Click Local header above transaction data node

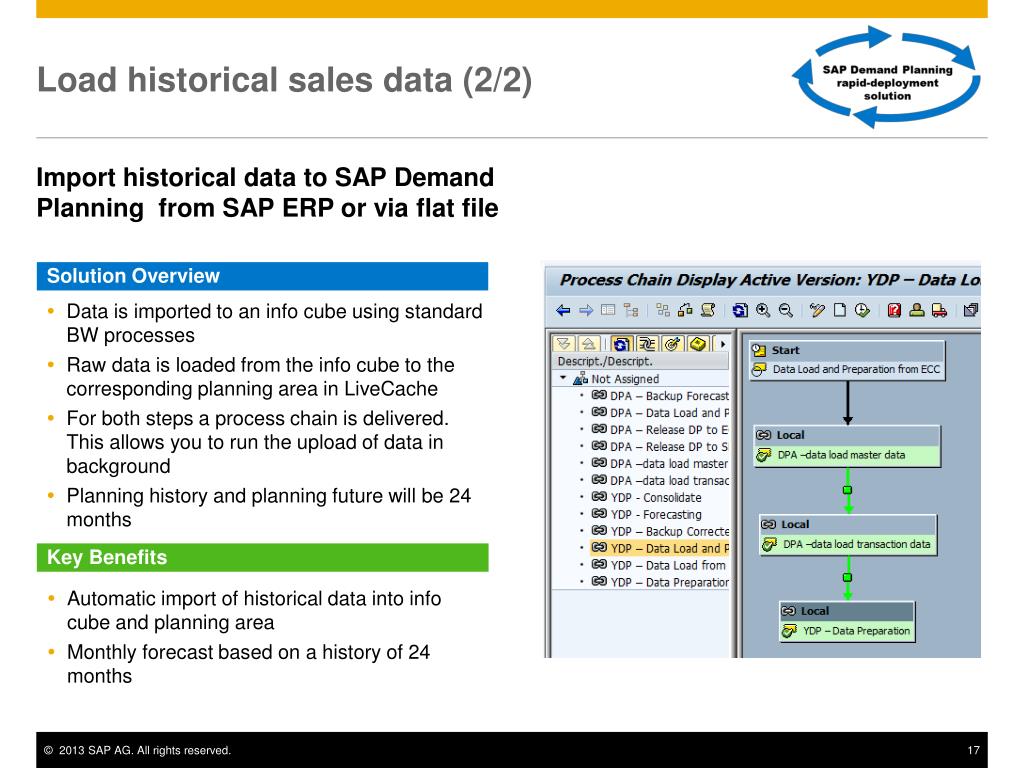[x=848, y=524]
